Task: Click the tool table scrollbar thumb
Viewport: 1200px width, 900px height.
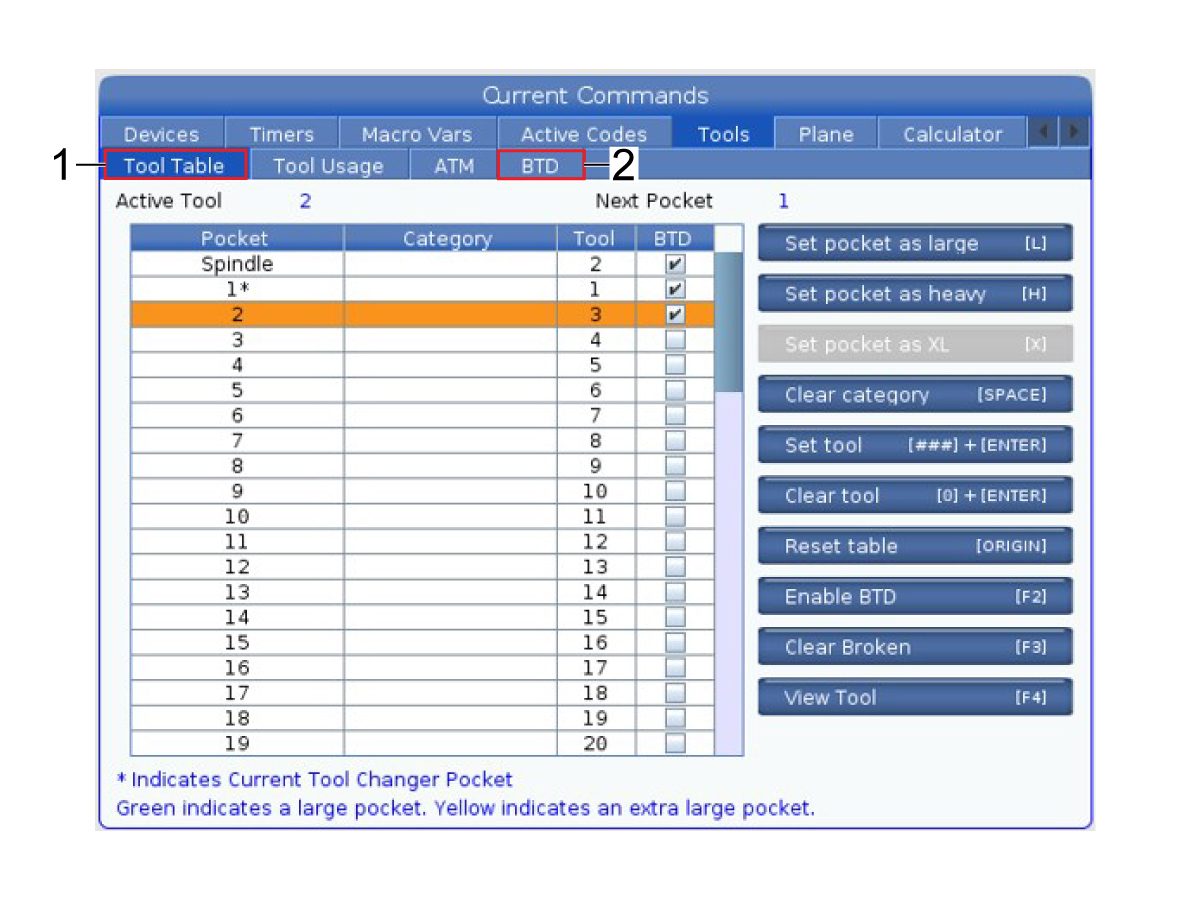Action: click(729, 321)
